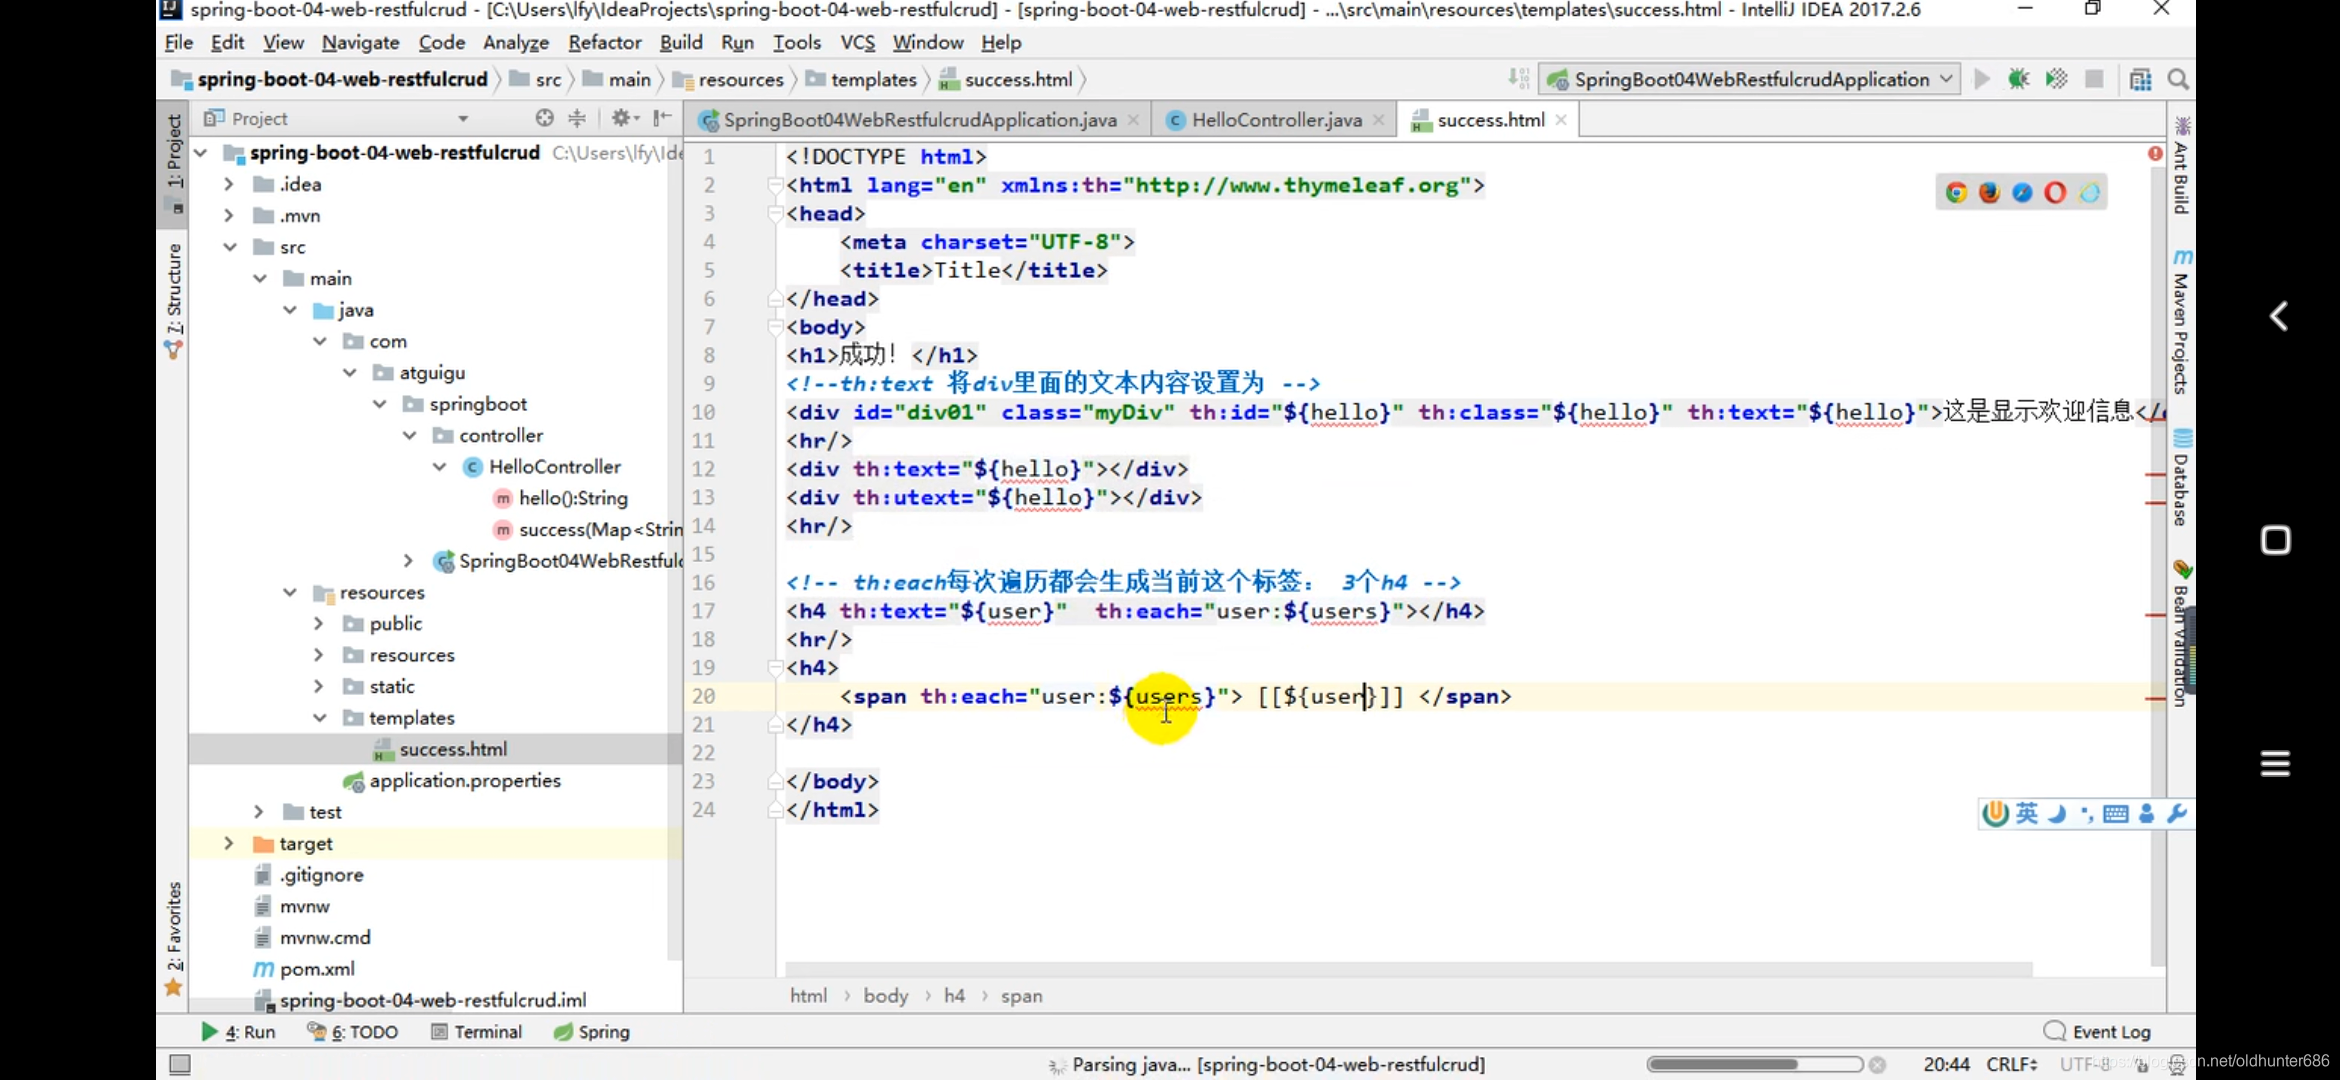Open in Chrome browser icon
2340x1080 pixels.
[1957, 193]
